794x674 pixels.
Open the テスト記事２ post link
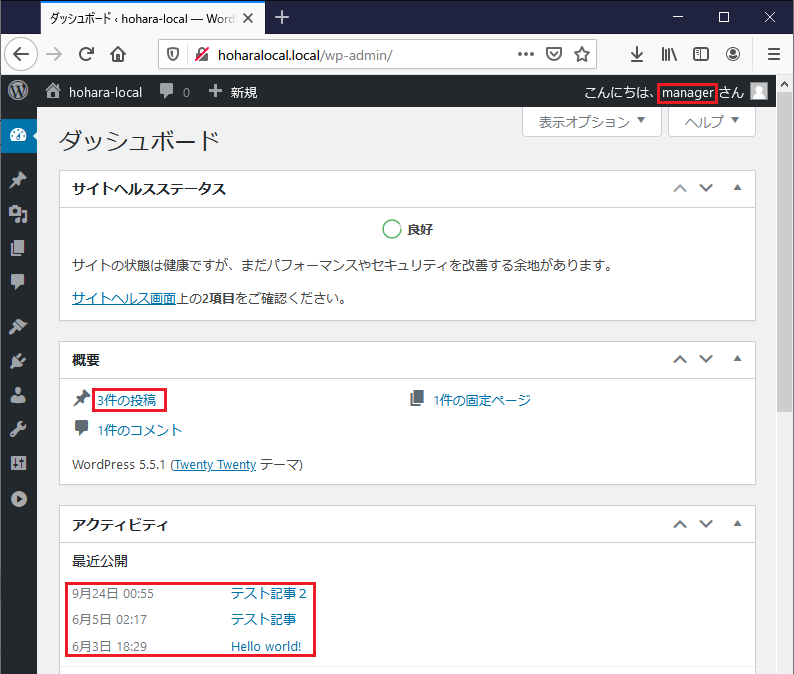click(269, 593)
